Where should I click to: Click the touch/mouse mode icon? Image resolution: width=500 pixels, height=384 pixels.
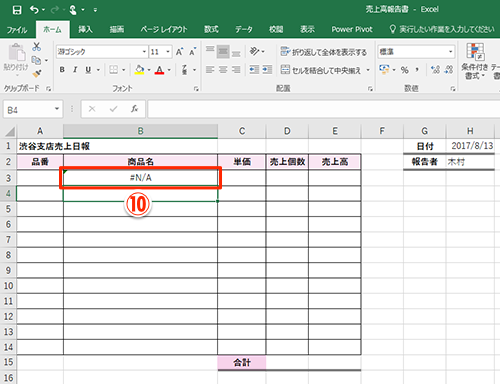(73, 10)
